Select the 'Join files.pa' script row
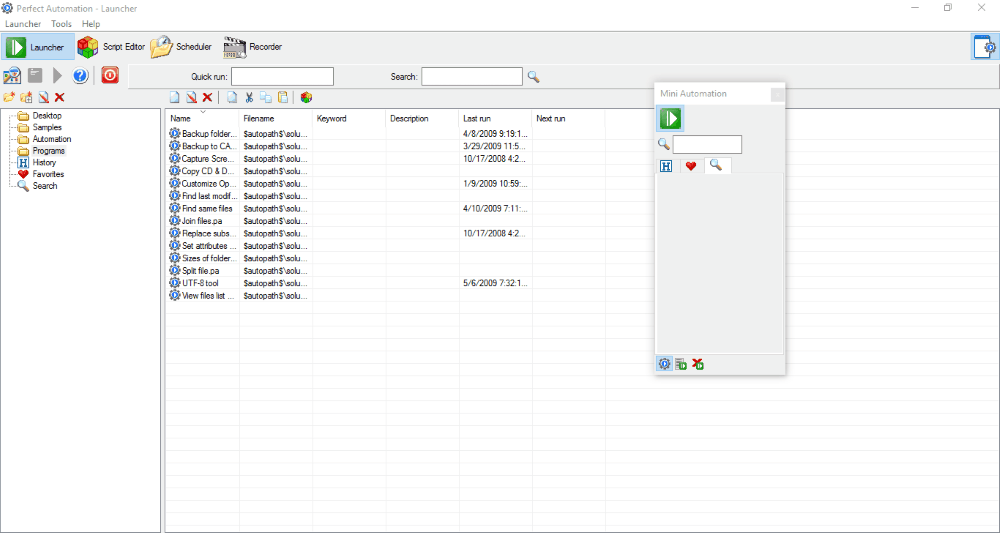Image resolution: width=1000 pixels, height=533 pixels. 385,221
